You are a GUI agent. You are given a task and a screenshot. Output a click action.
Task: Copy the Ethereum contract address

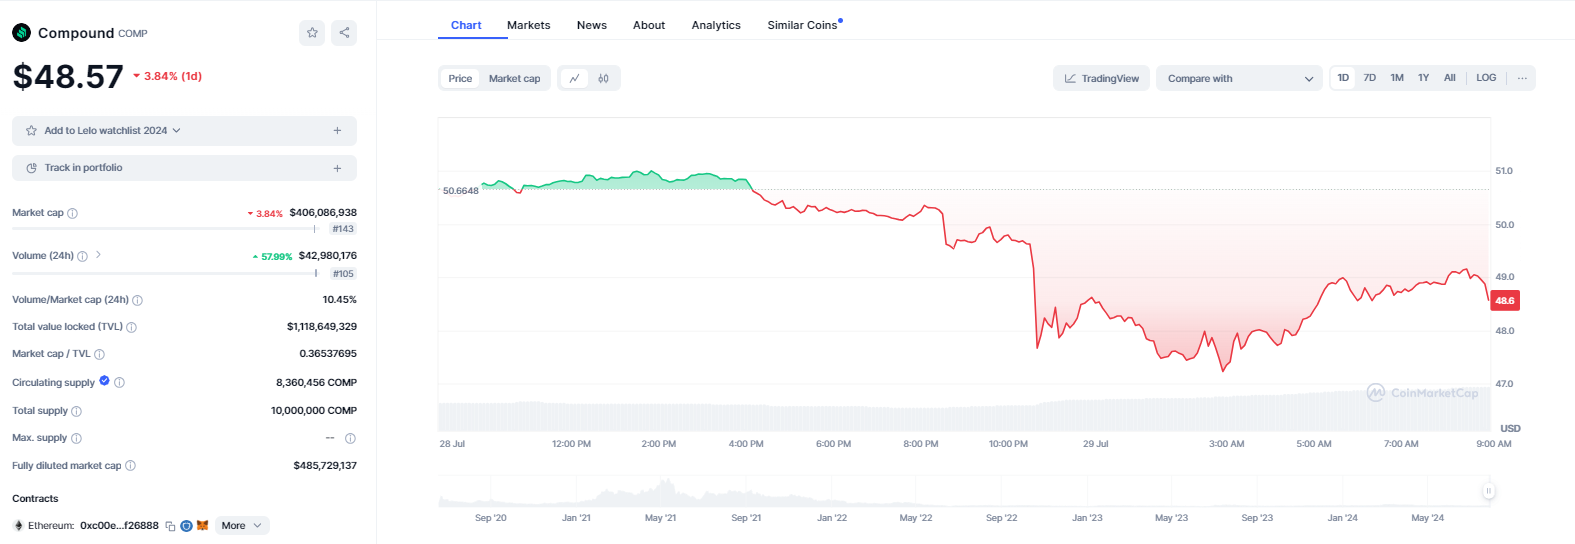(170, 526)
